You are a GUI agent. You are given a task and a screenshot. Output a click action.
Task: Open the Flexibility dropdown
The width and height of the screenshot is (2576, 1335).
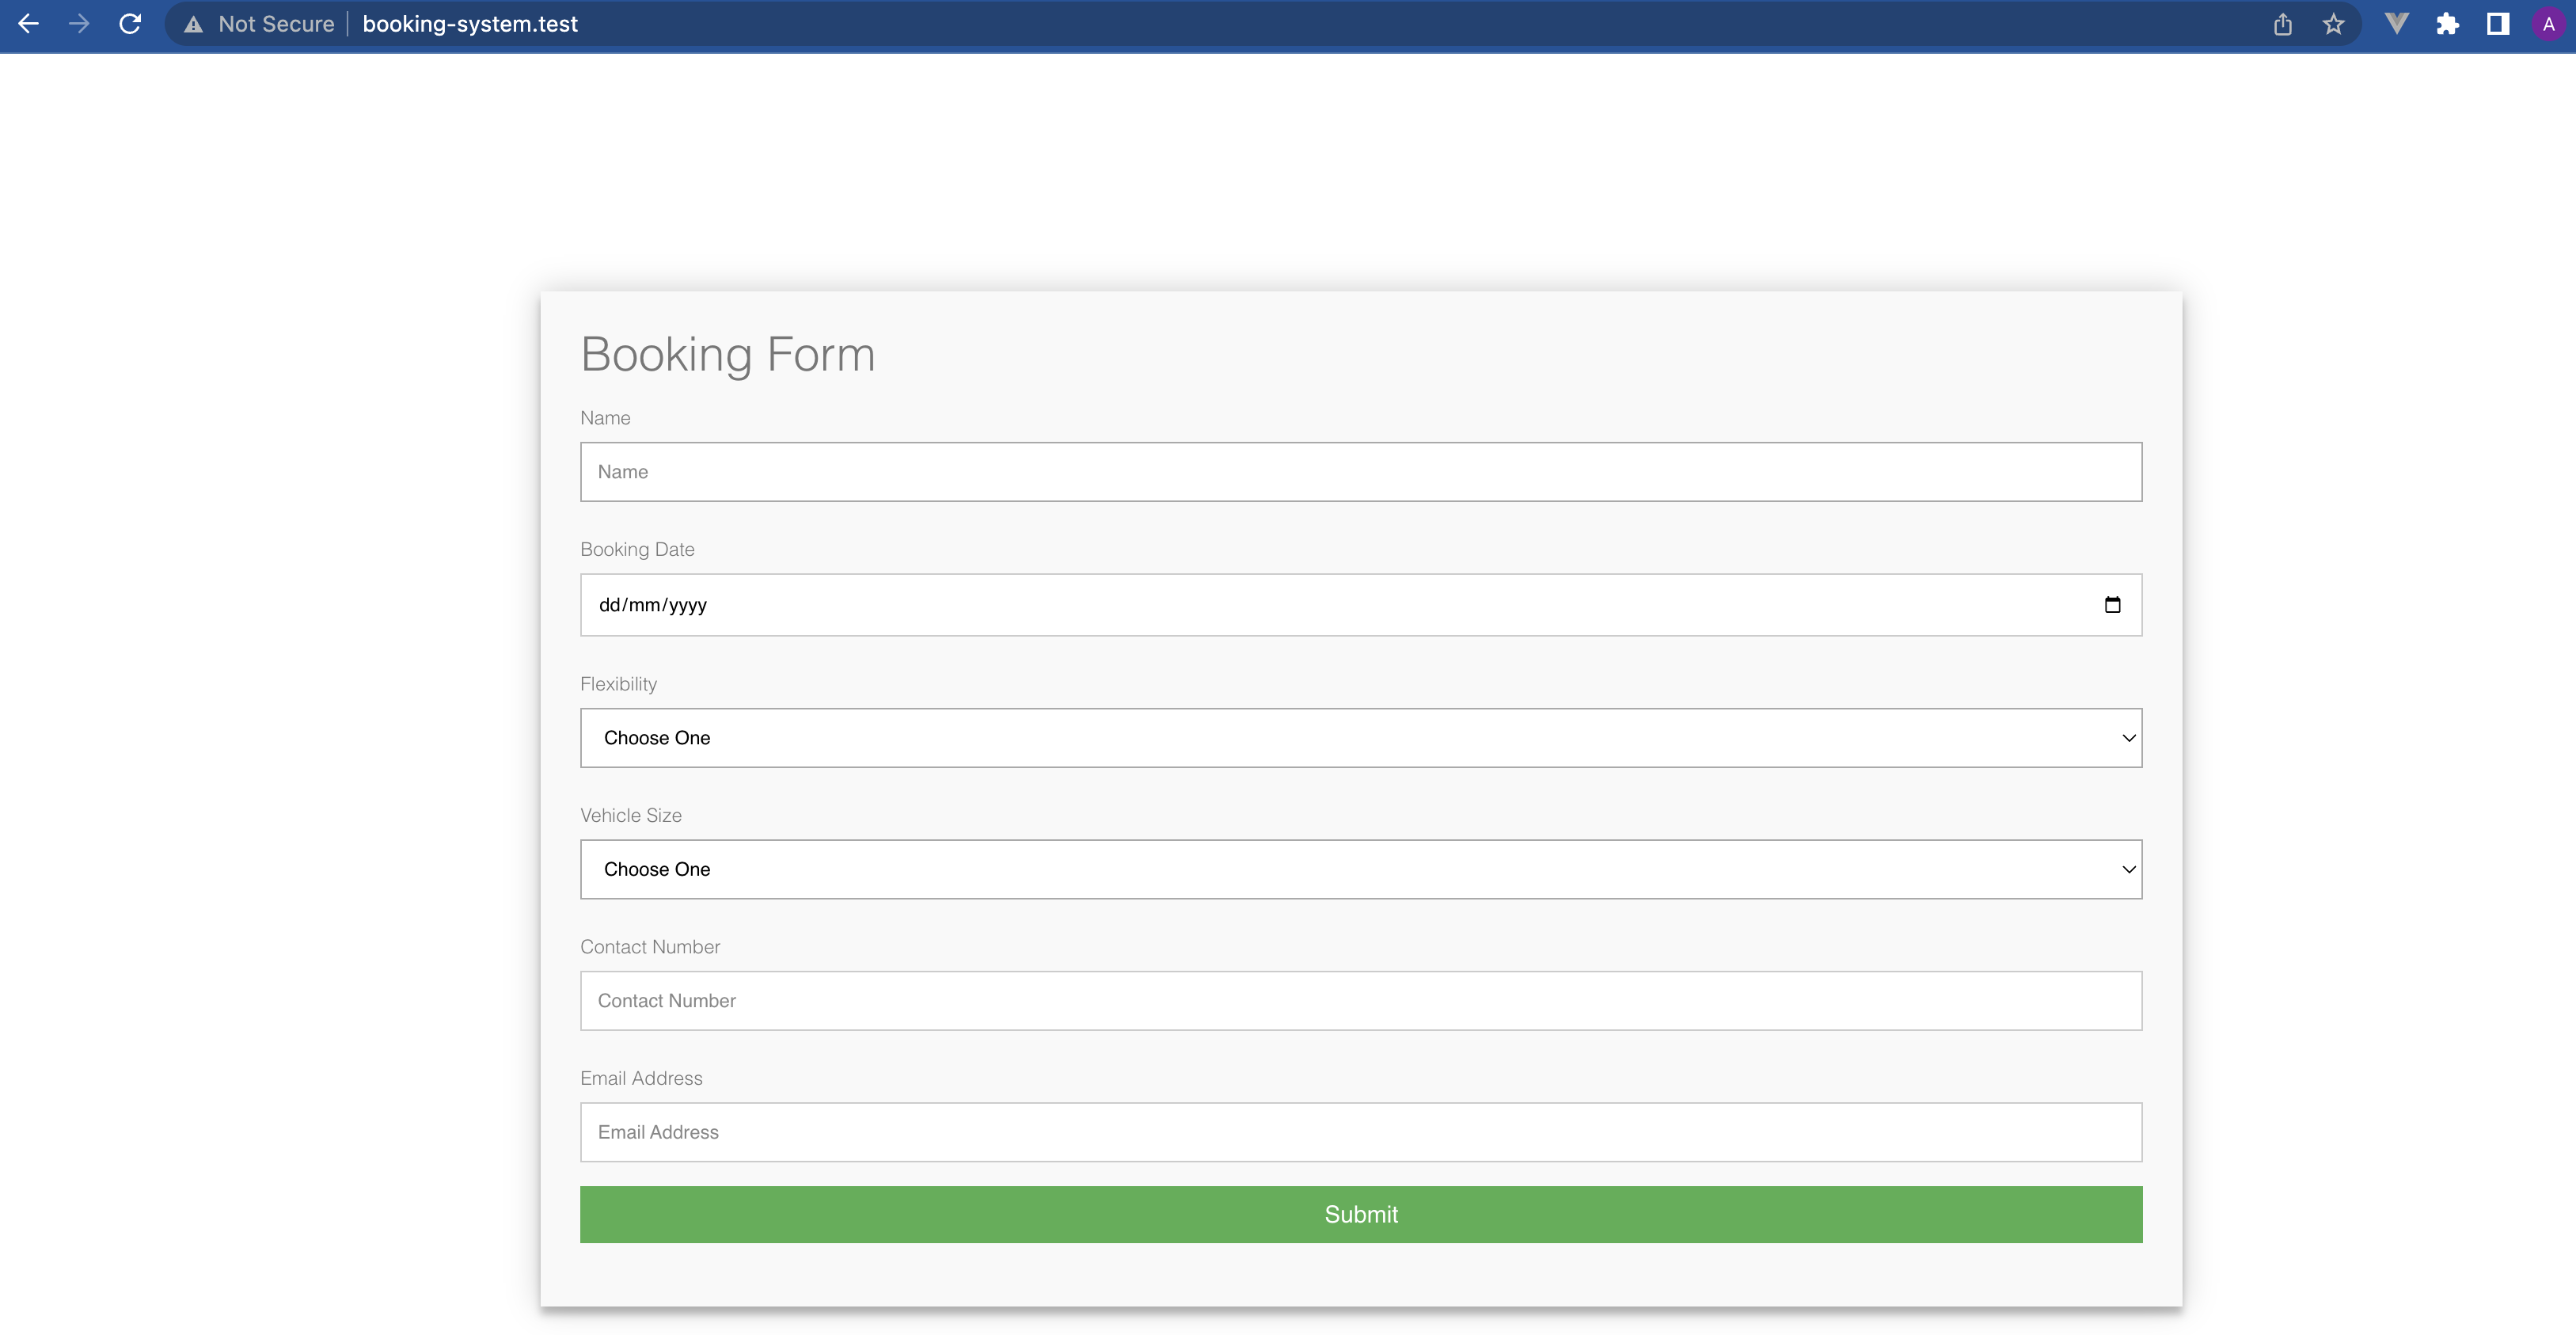point(1360,738)
